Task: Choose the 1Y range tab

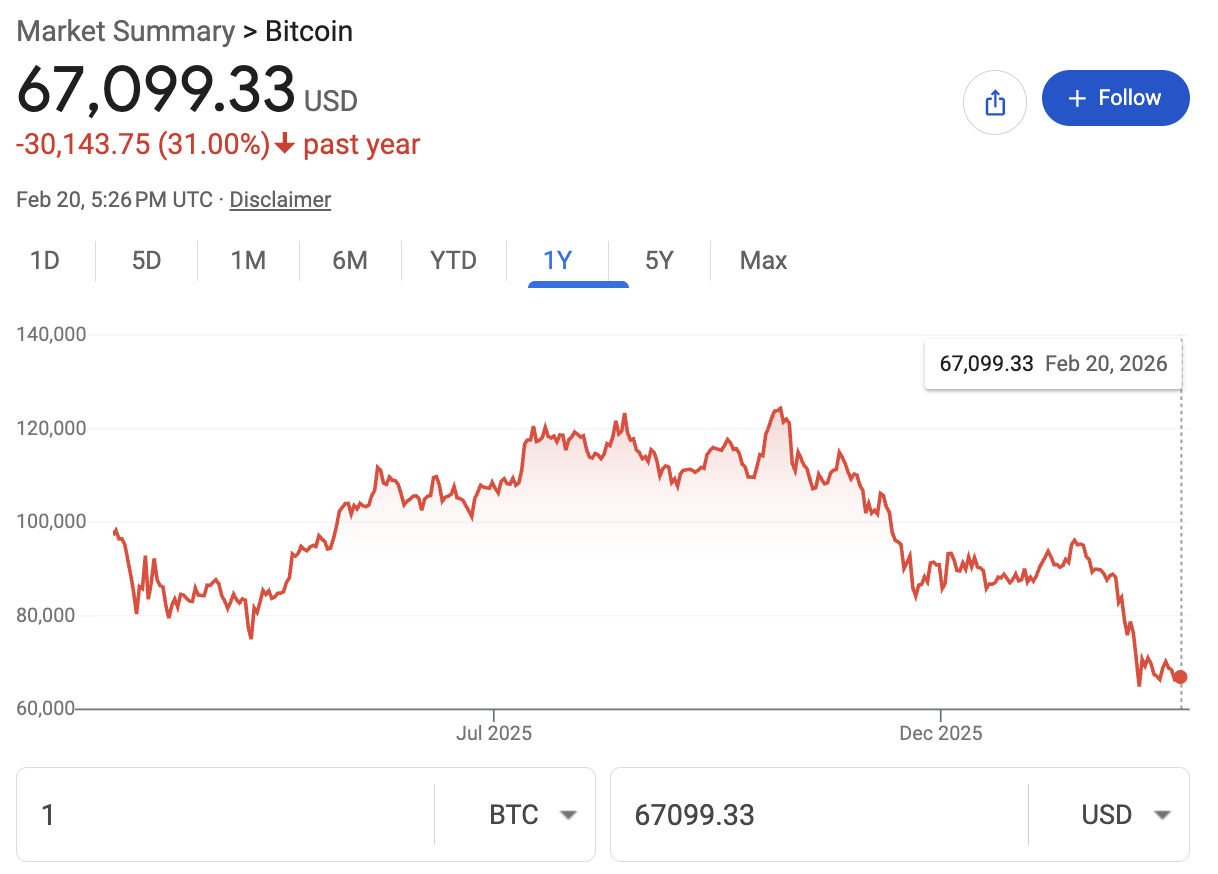Action: 557,261
